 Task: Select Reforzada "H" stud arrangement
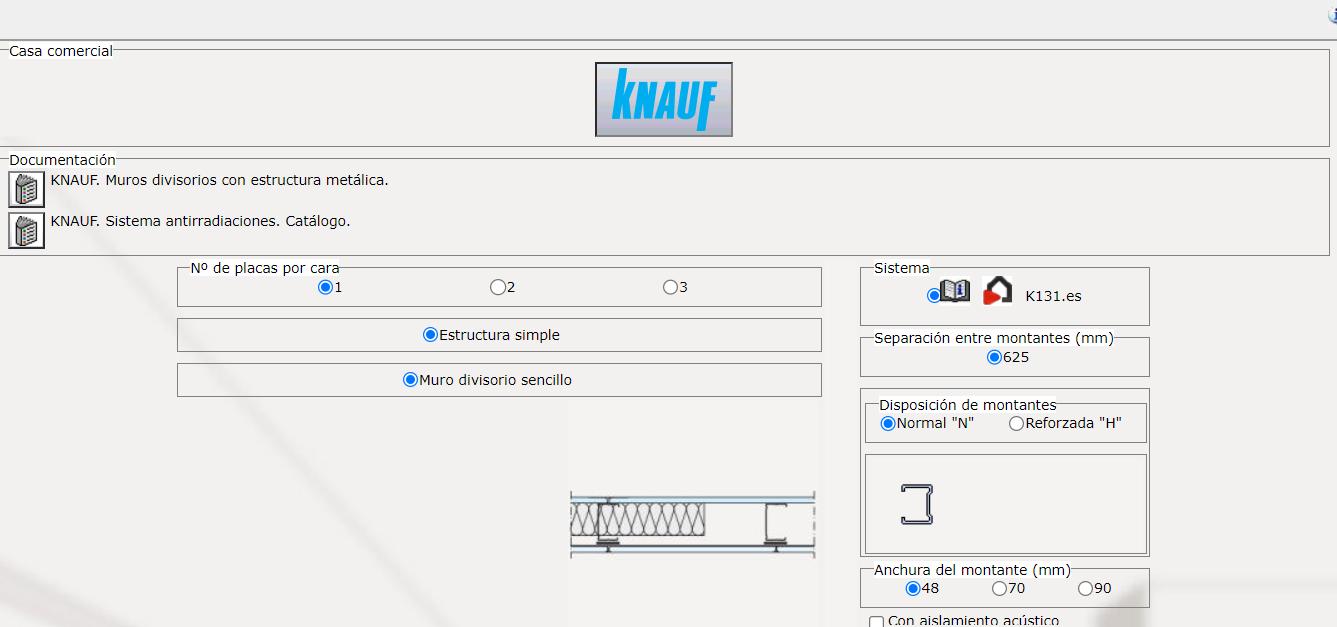[1016, 423]
